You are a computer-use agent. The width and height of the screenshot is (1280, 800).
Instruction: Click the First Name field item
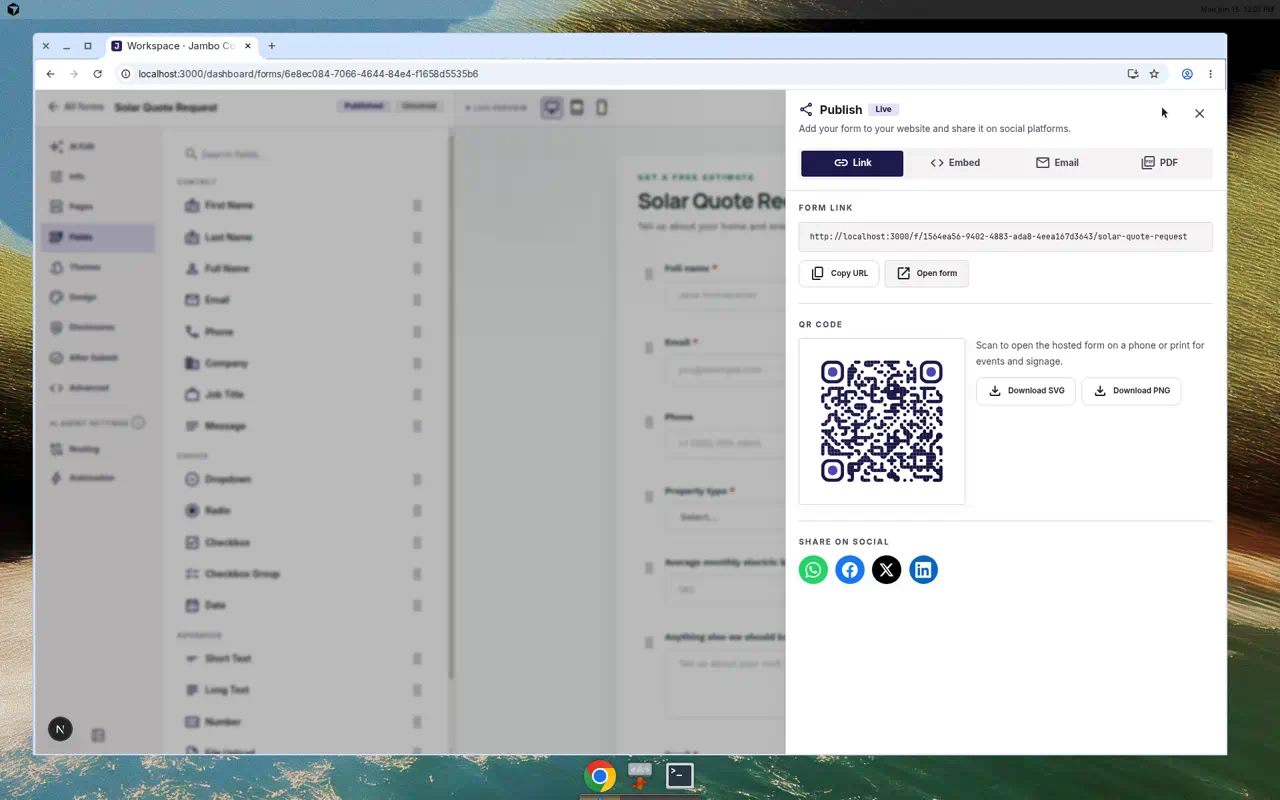pos(303,205)
